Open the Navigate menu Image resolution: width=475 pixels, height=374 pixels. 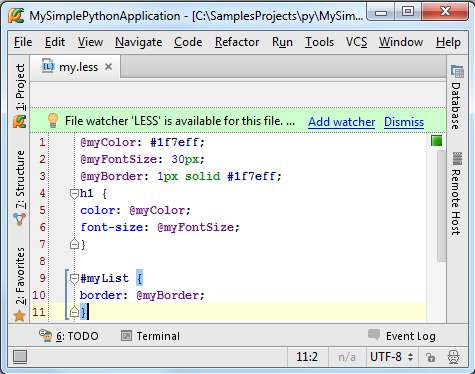[138, 42]
